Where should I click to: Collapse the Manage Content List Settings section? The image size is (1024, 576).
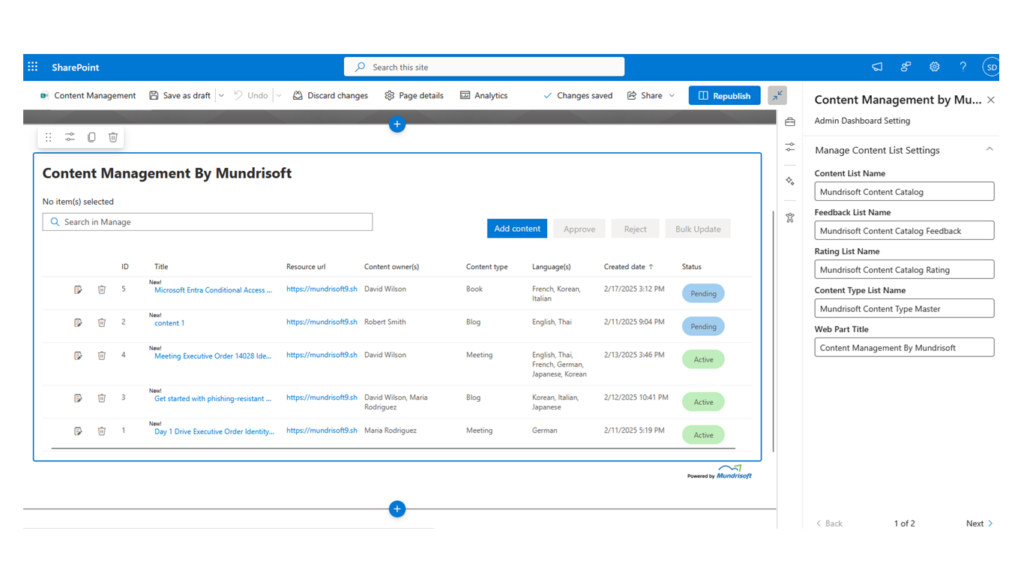tap(989, 150)
